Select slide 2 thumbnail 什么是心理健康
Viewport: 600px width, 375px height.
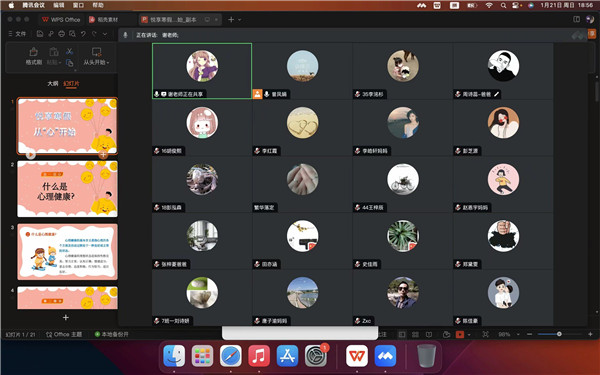click(67, 189)
